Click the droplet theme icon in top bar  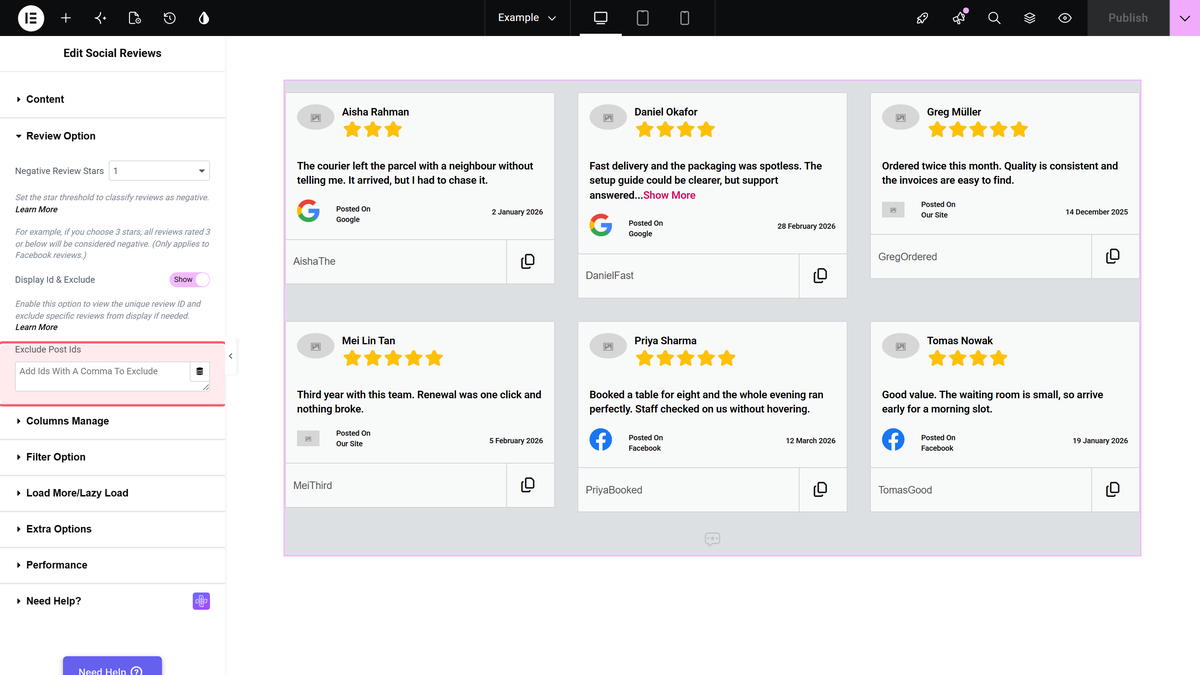tap(204, 18)
